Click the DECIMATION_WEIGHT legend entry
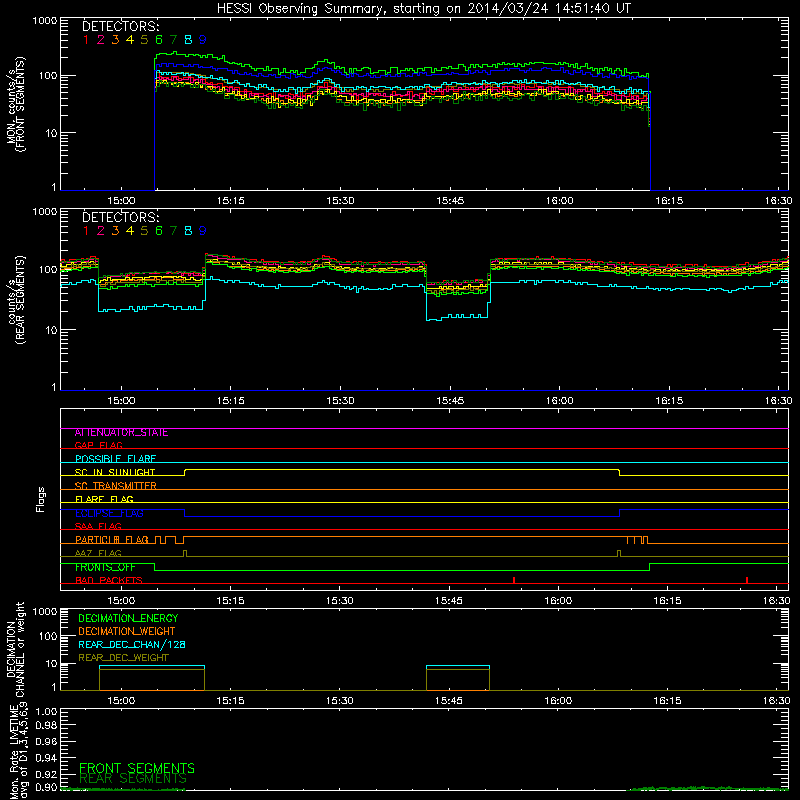Viewport: 800px width, 800px height. click(127, 632)
